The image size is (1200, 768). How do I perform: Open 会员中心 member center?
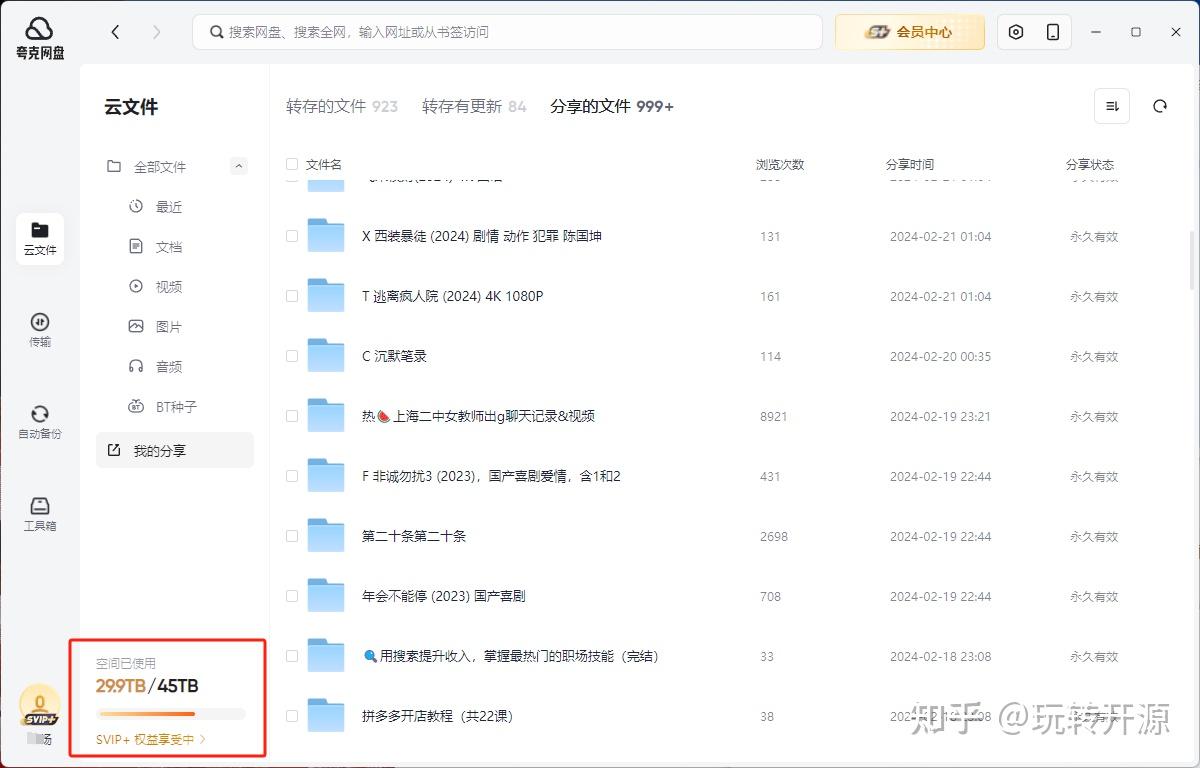tap(910, 32)
